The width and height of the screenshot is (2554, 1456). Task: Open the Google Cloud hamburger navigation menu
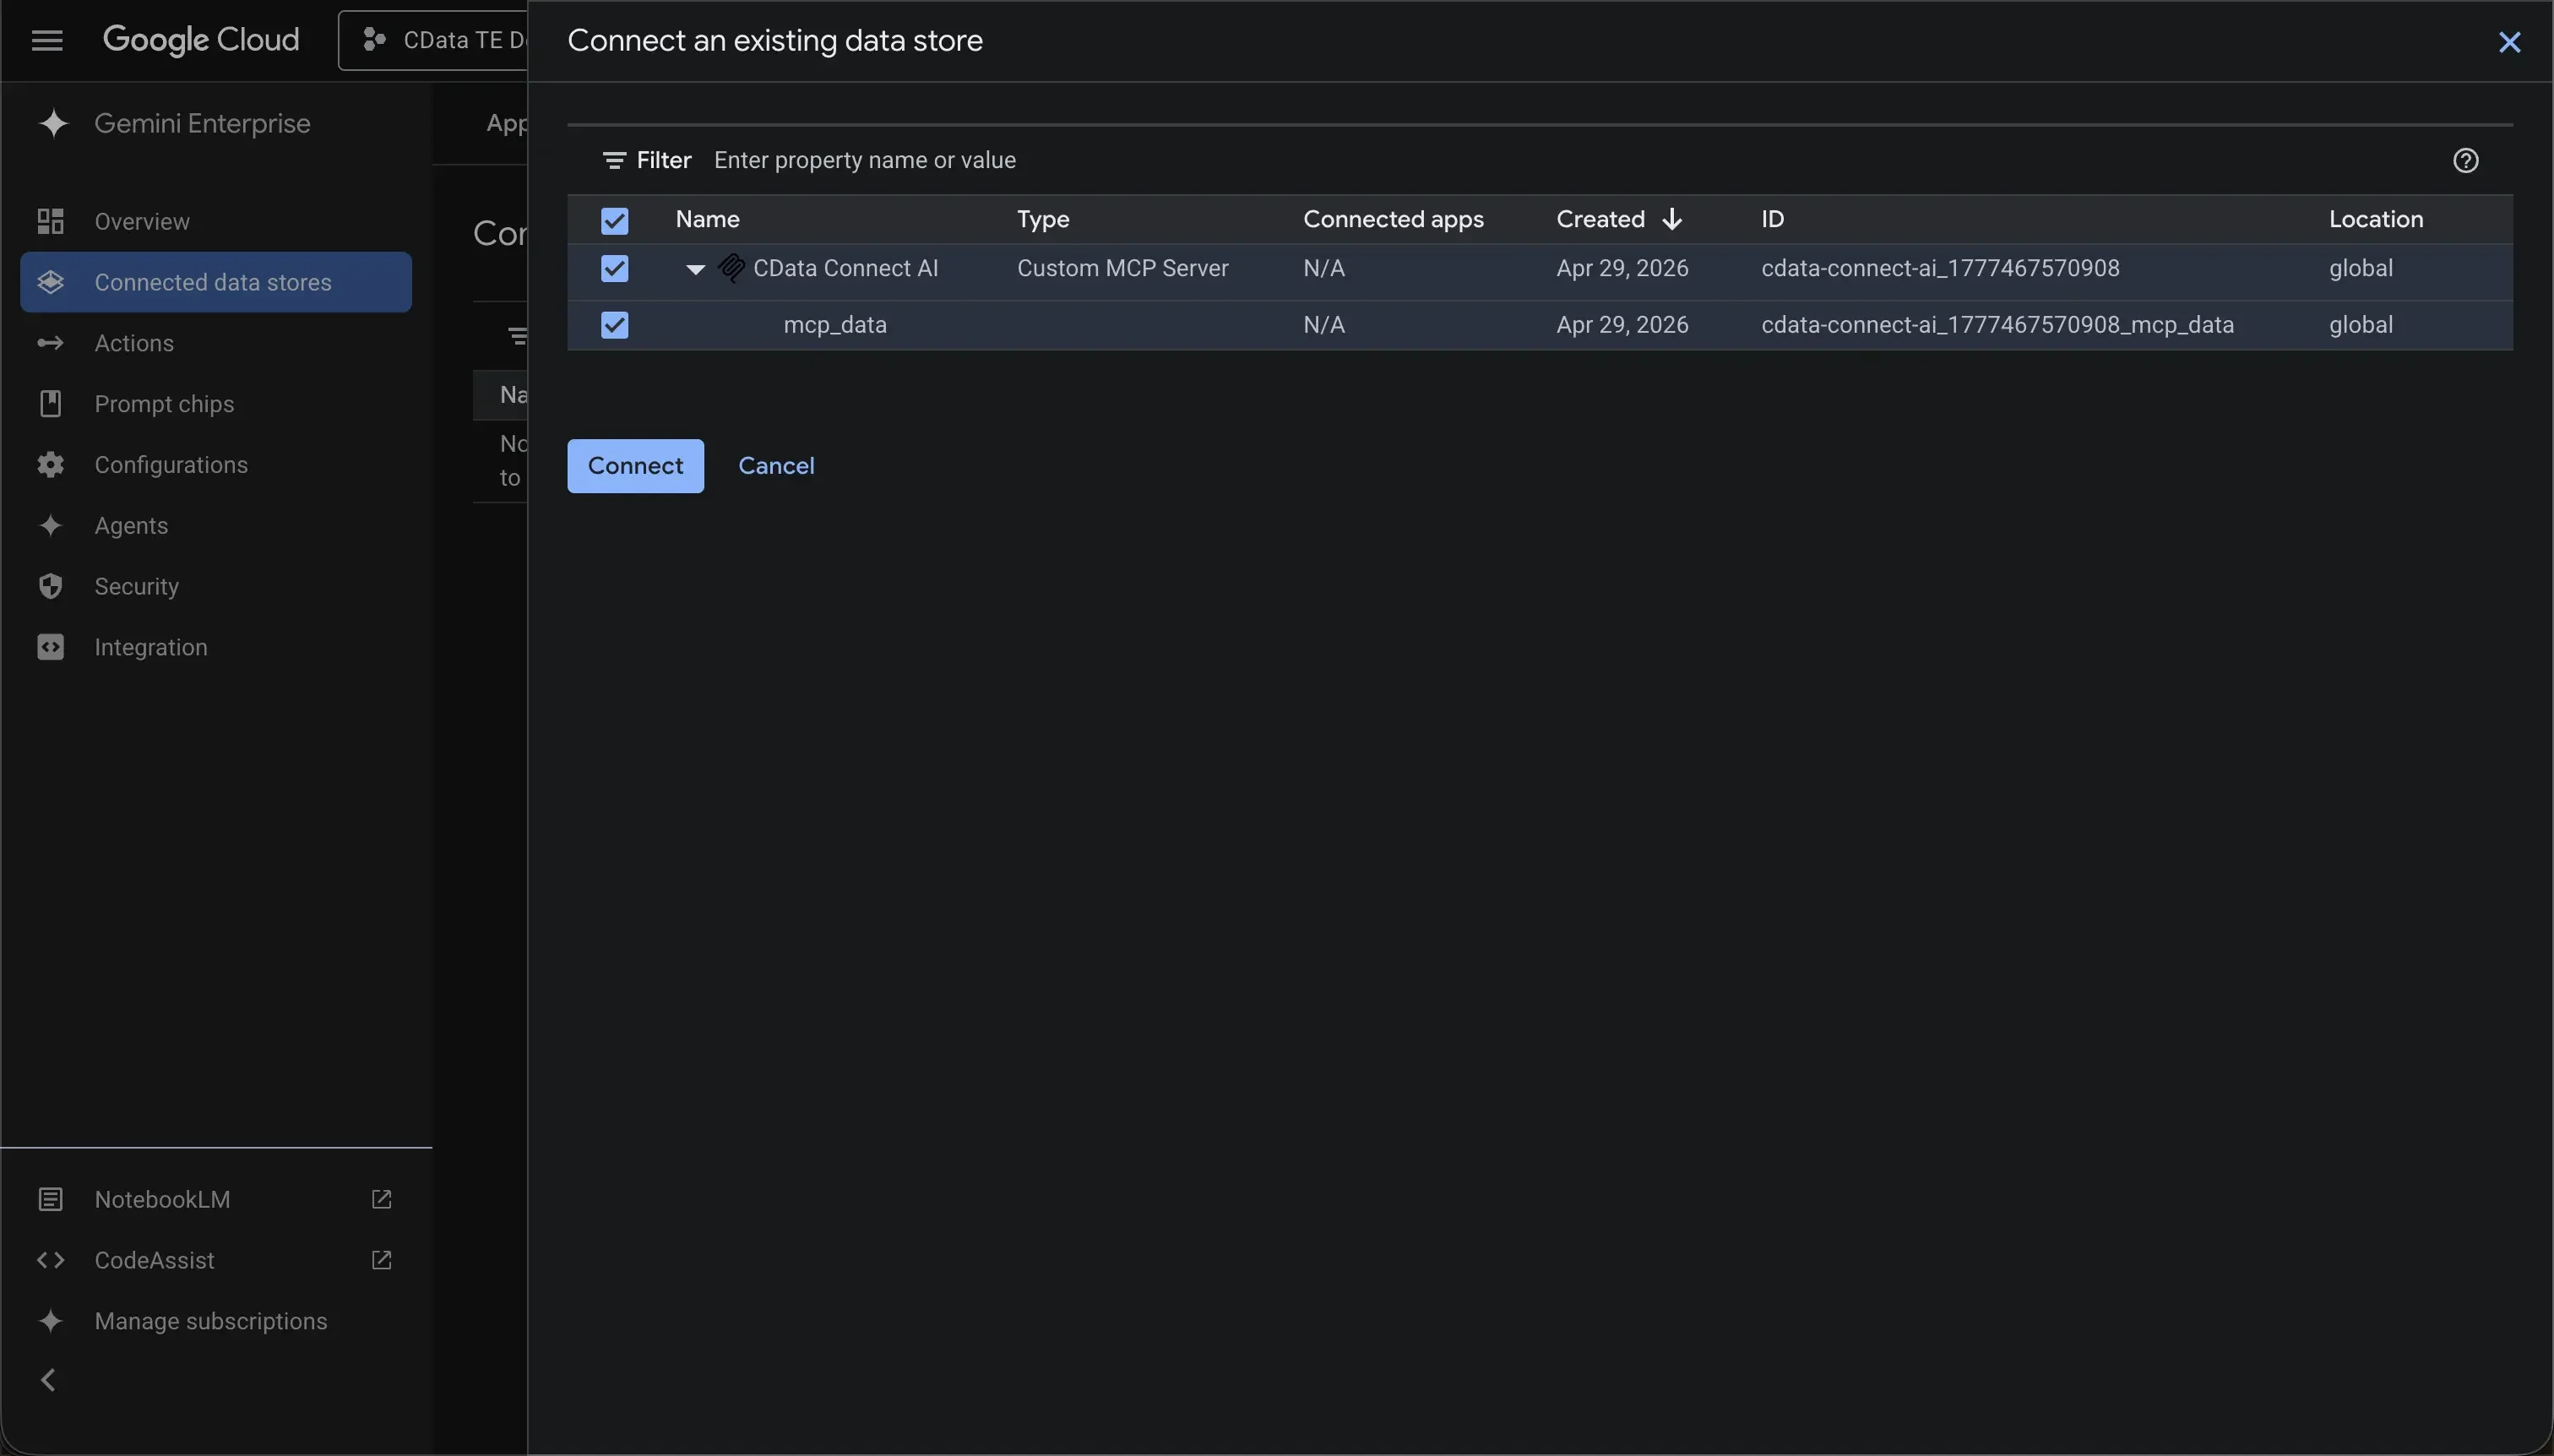[47, 40]
